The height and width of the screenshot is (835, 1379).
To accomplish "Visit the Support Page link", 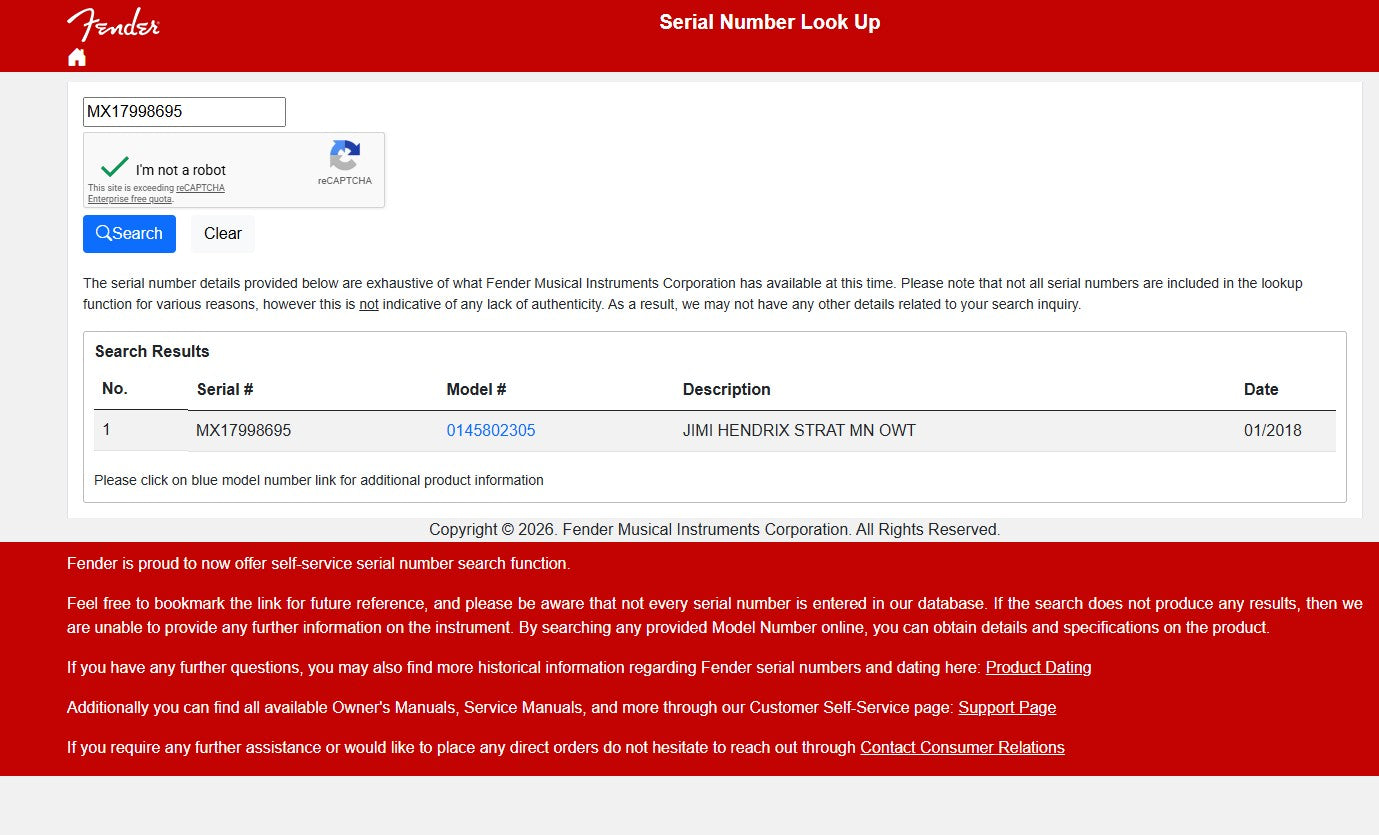I will coord(1007,707).
